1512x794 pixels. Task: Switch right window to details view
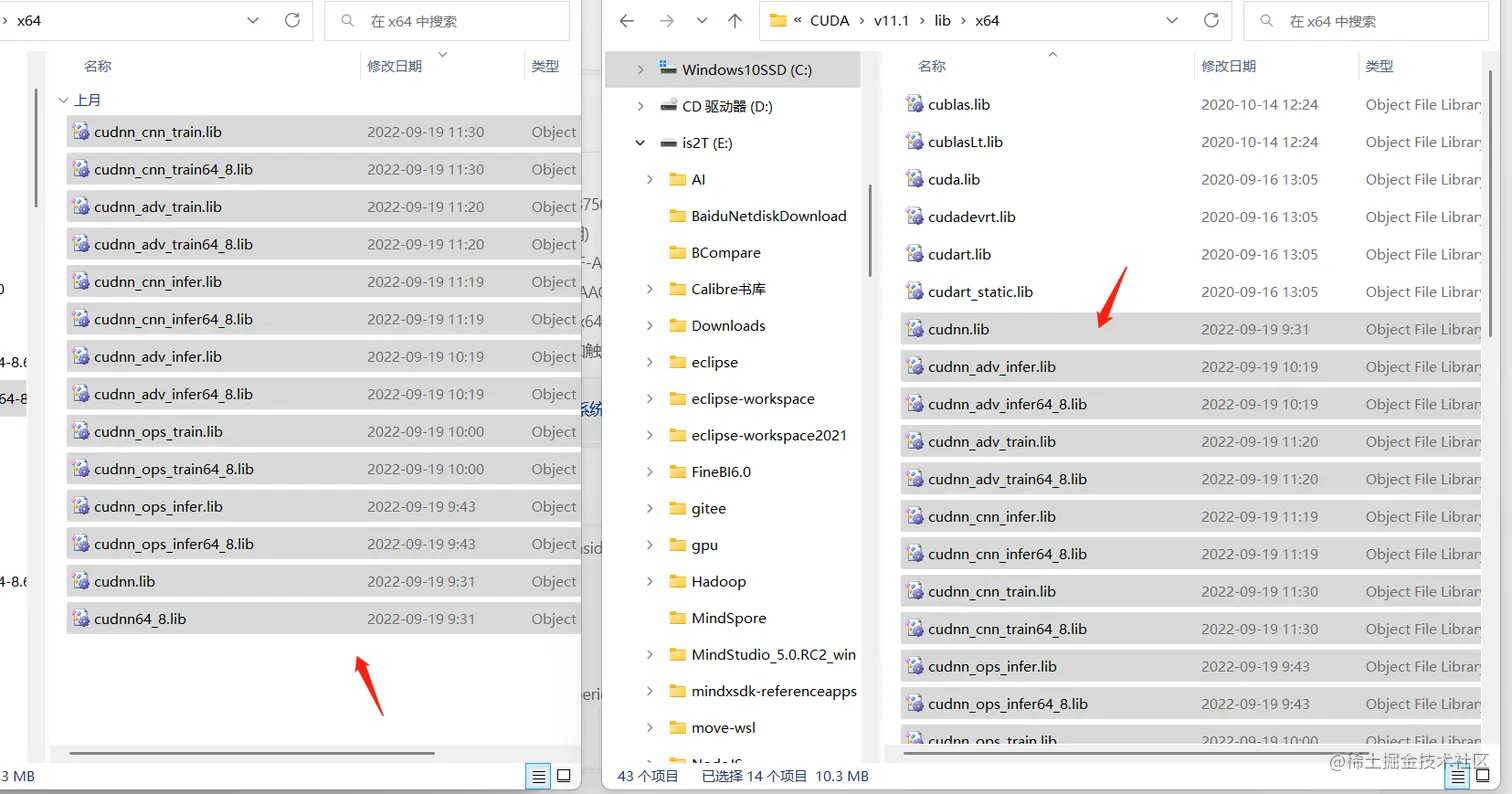tap(1458, 776)
